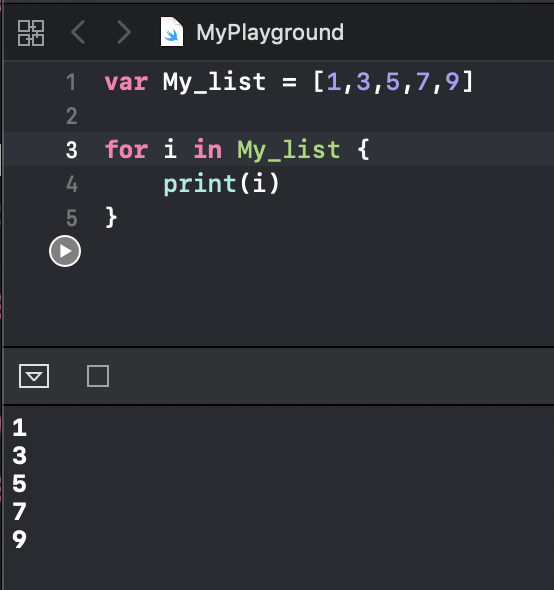
Task: Click My_list in the variable declaration
Action: (x=215, y=82)
